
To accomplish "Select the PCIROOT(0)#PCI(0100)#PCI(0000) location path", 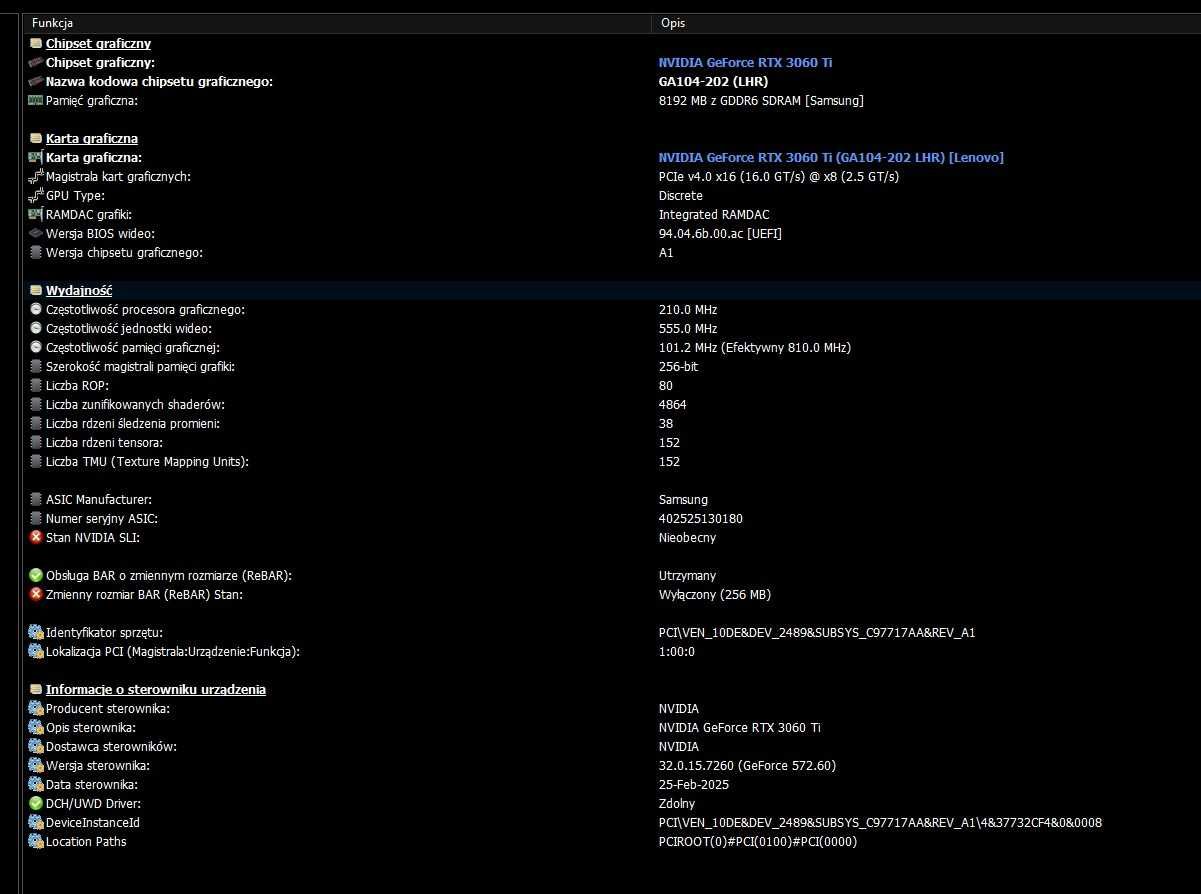I will [x=758, y=841].
